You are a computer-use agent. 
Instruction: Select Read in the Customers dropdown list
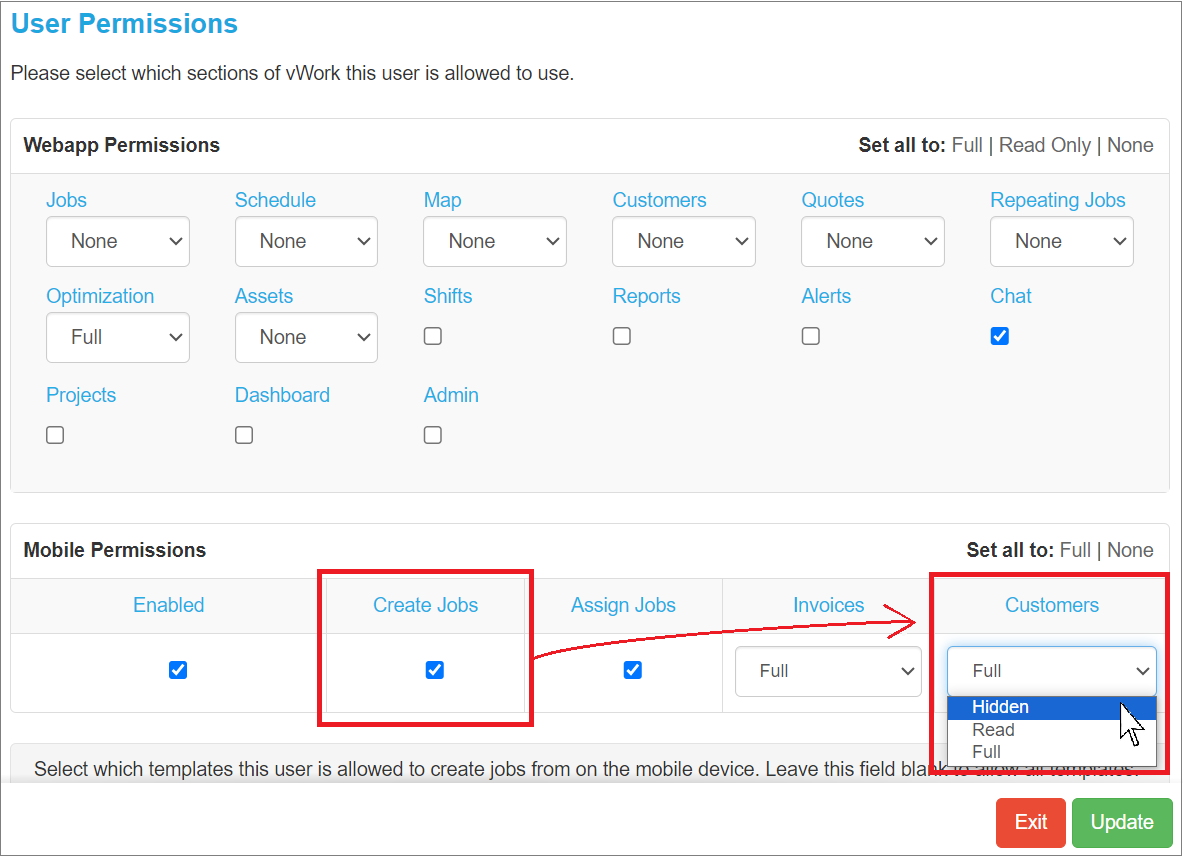click(1052, 730)
